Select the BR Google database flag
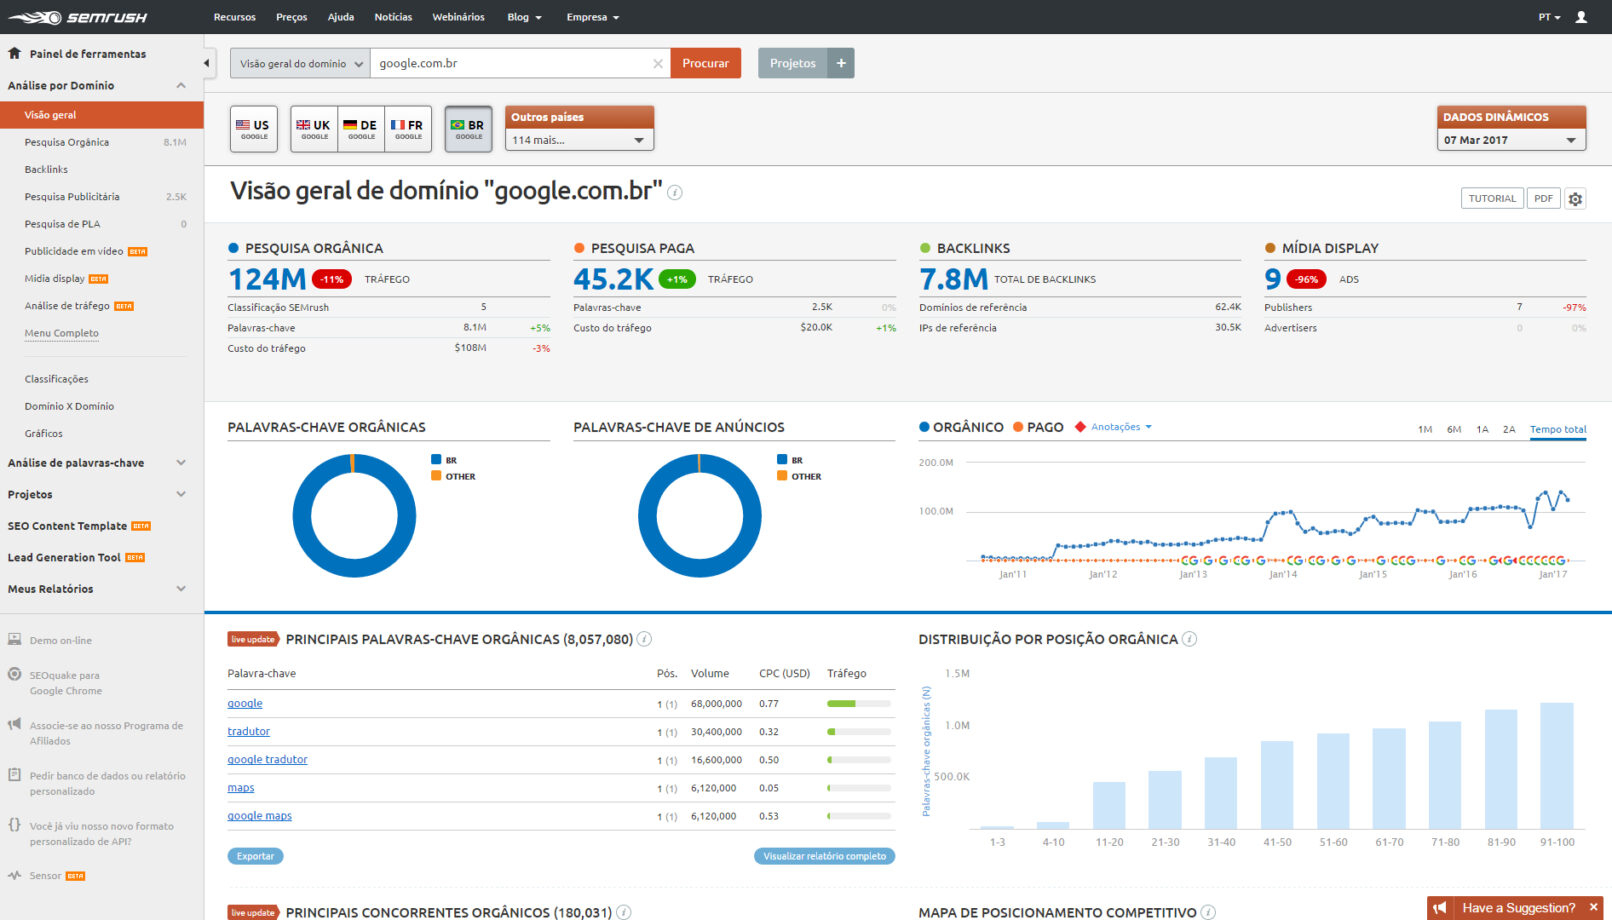This screenshot has width=1612, height=920. point(468,129)
